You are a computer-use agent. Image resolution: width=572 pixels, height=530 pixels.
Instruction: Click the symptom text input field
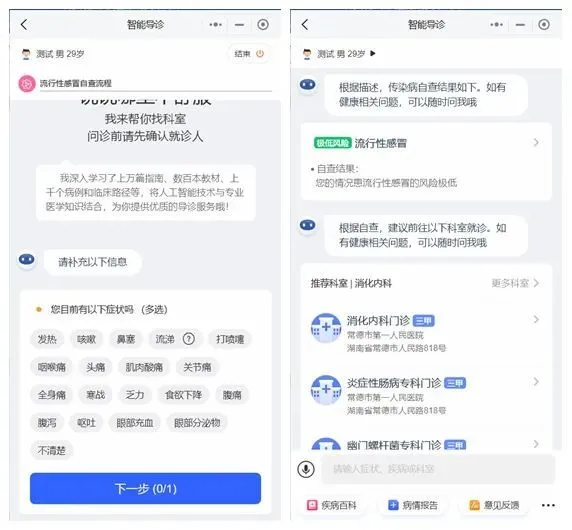coord(437,469)
